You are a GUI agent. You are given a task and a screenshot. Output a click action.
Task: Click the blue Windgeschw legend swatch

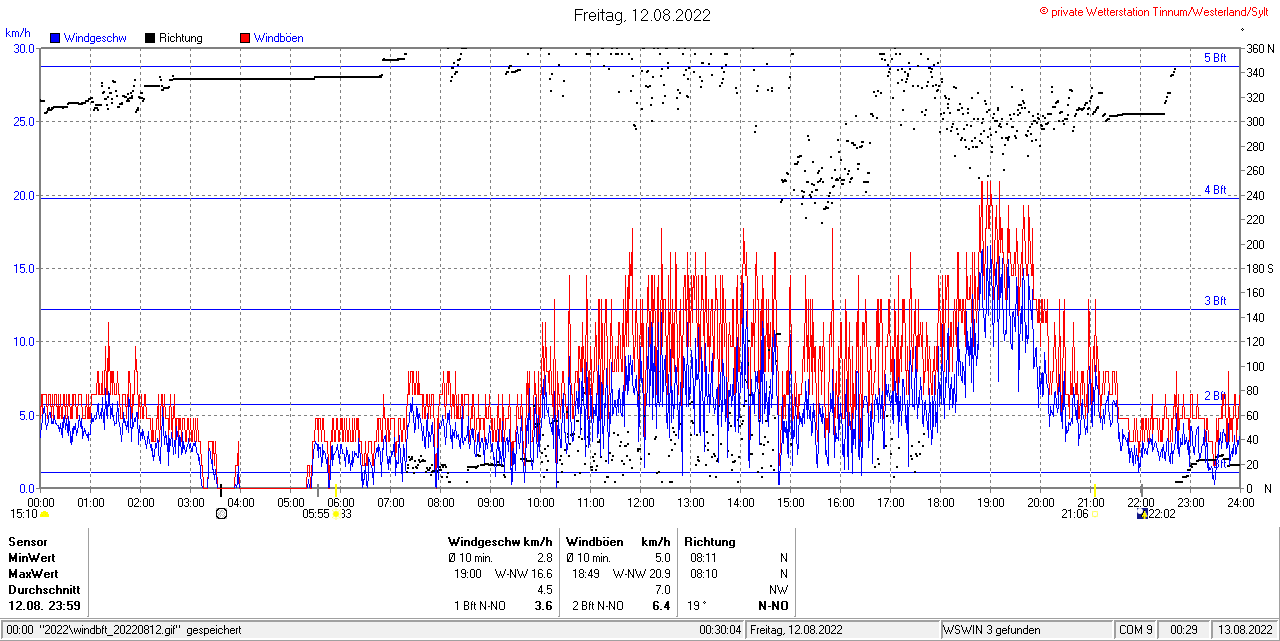[x=55, y=38]
